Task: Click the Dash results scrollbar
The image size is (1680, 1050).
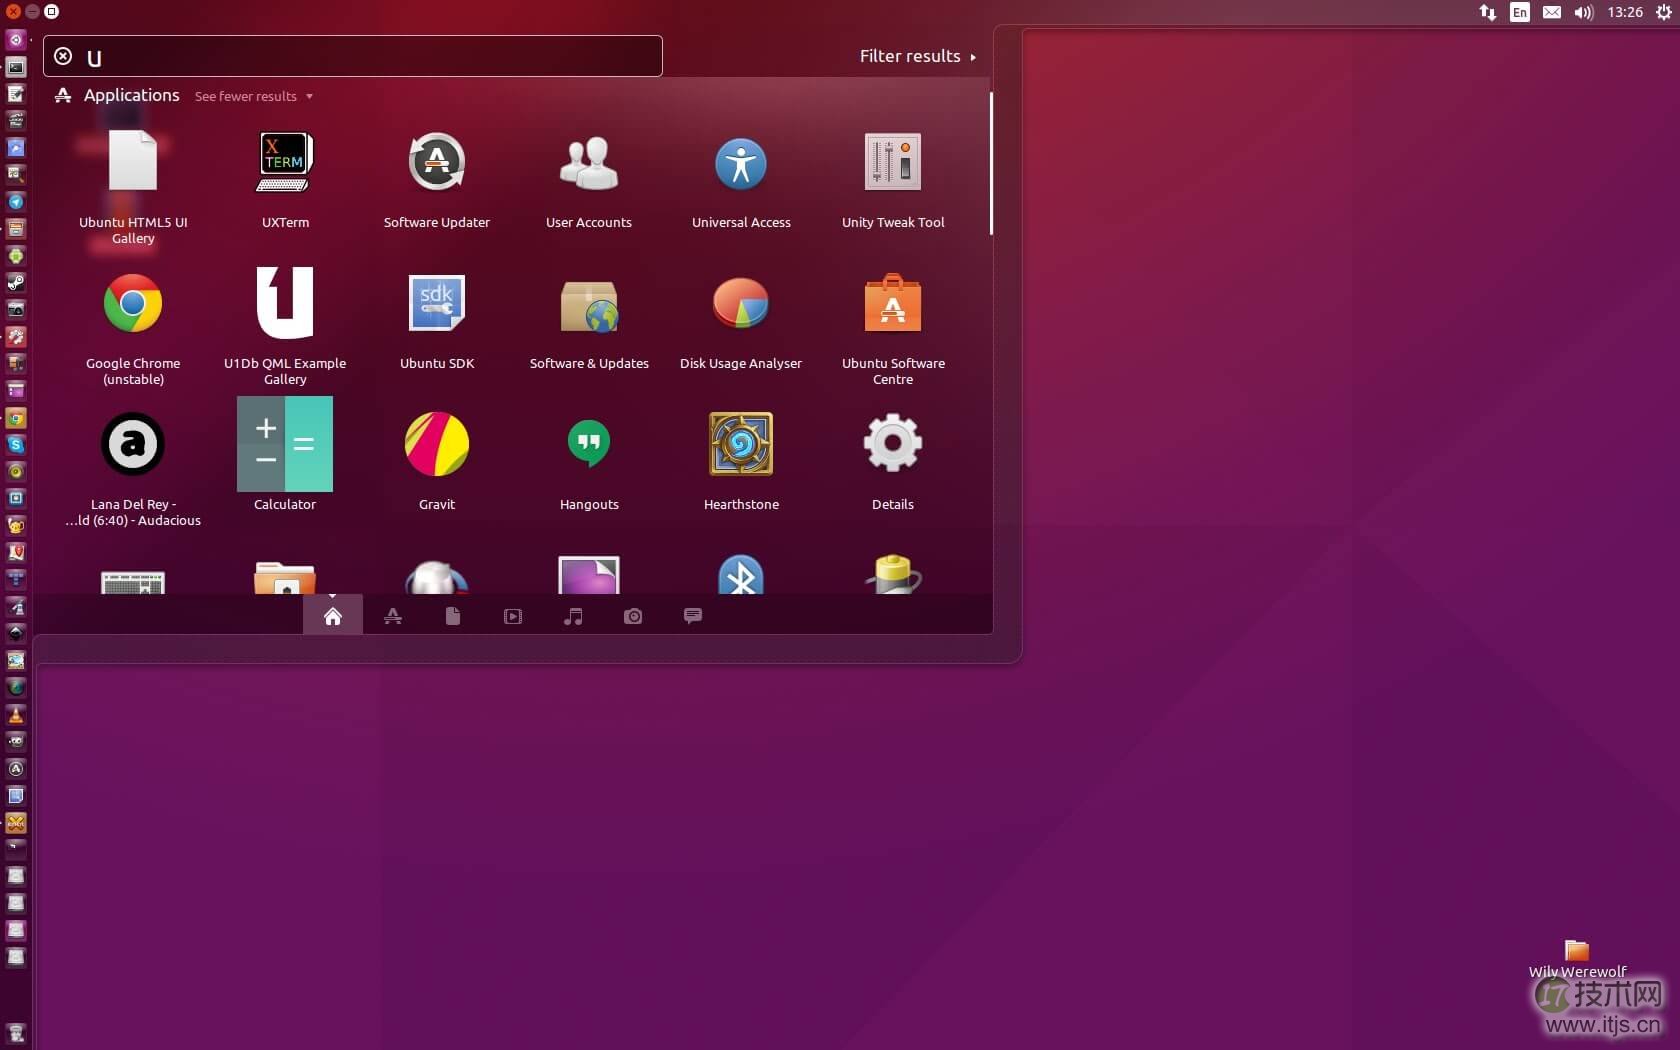Action: tap(991, 164)
